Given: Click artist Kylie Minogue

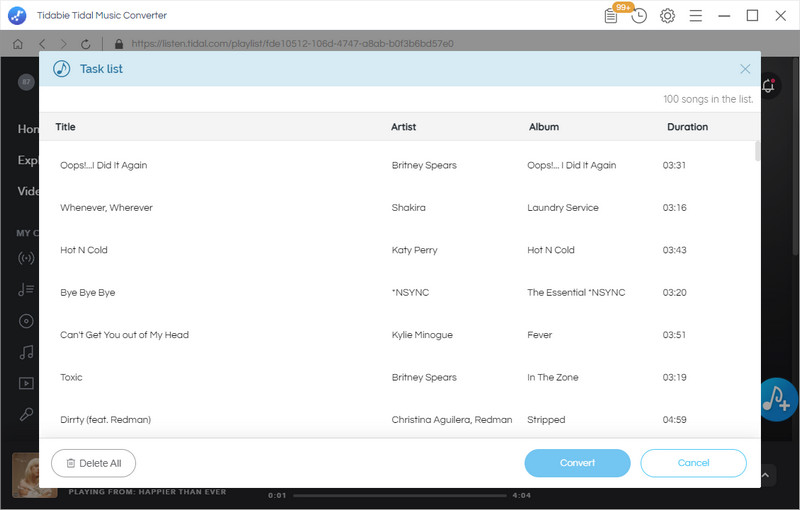Looking at the screenshot, I should [422, 335].
